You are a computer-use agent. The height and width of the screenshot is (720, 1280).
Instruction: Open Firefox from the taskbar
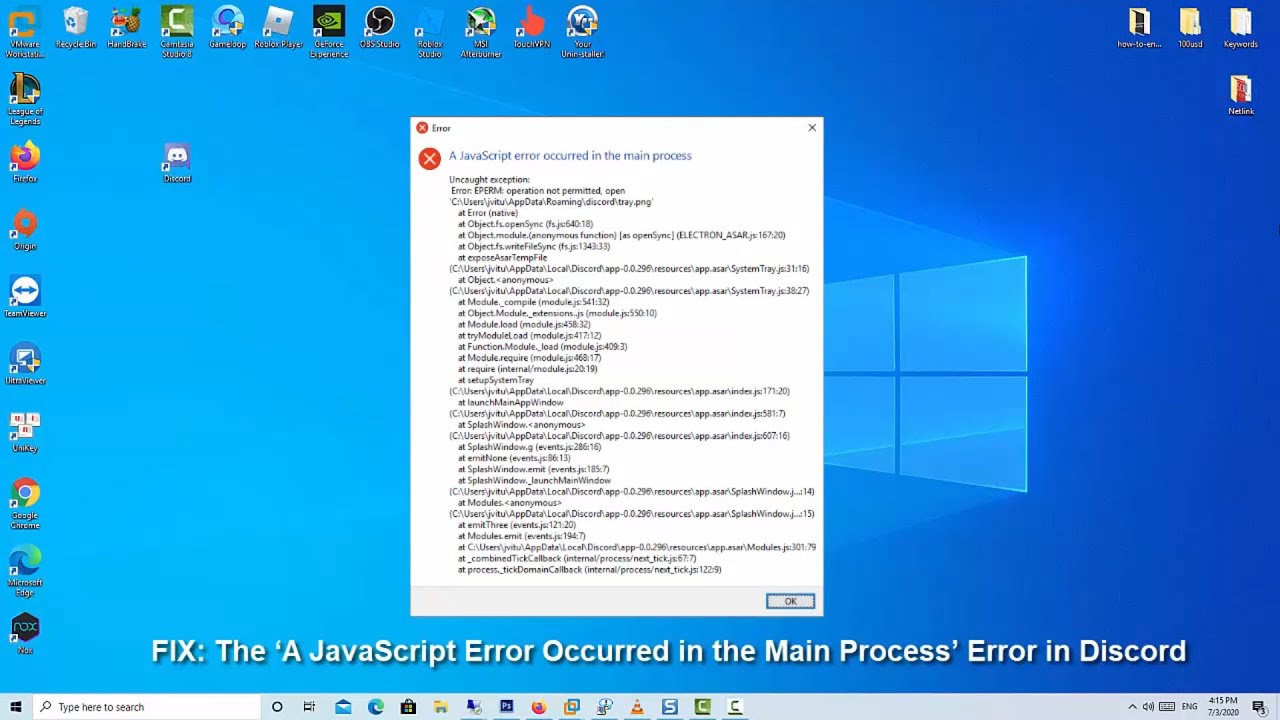[539, 707]
